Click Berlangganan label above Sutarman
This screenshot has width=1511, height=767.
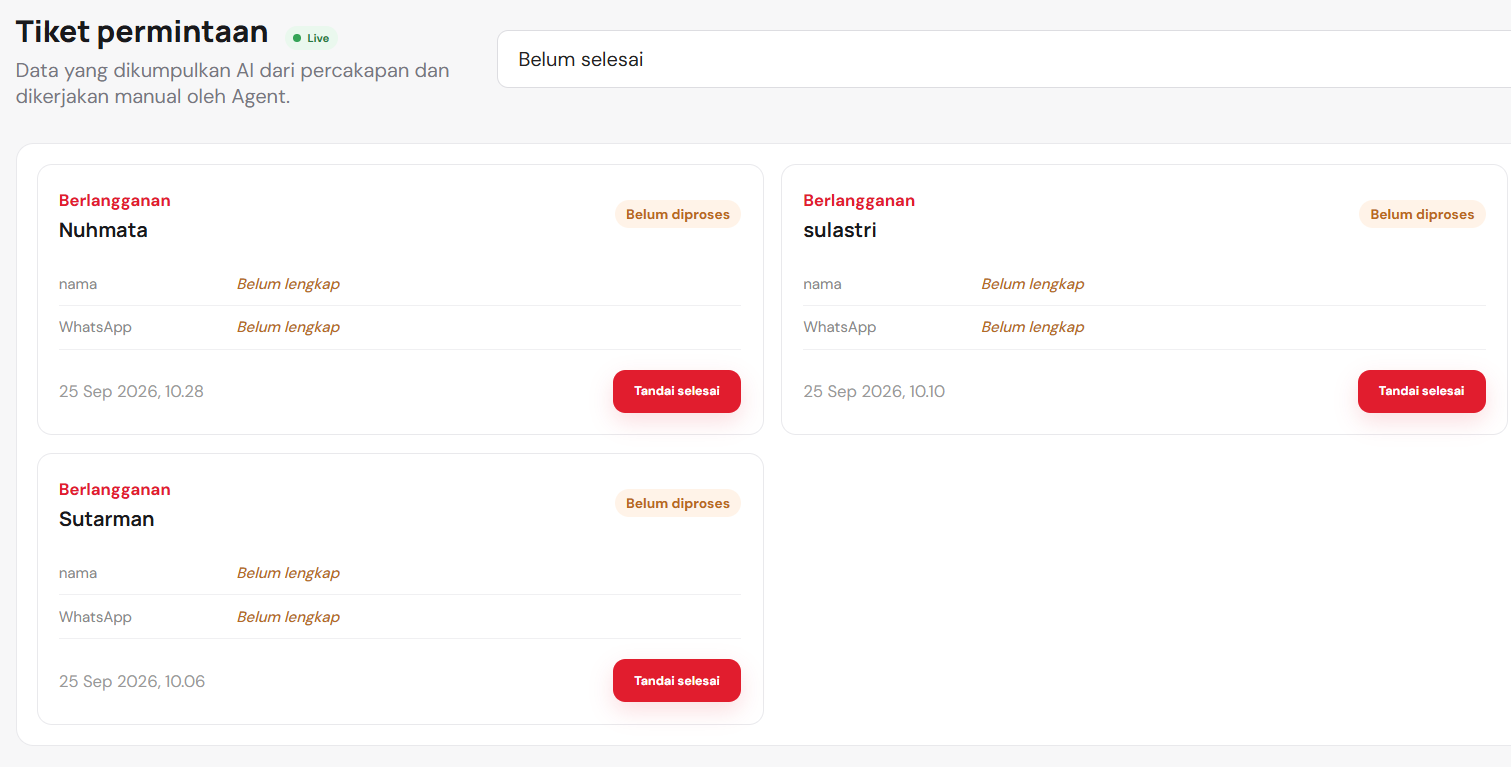coord(115,489)
